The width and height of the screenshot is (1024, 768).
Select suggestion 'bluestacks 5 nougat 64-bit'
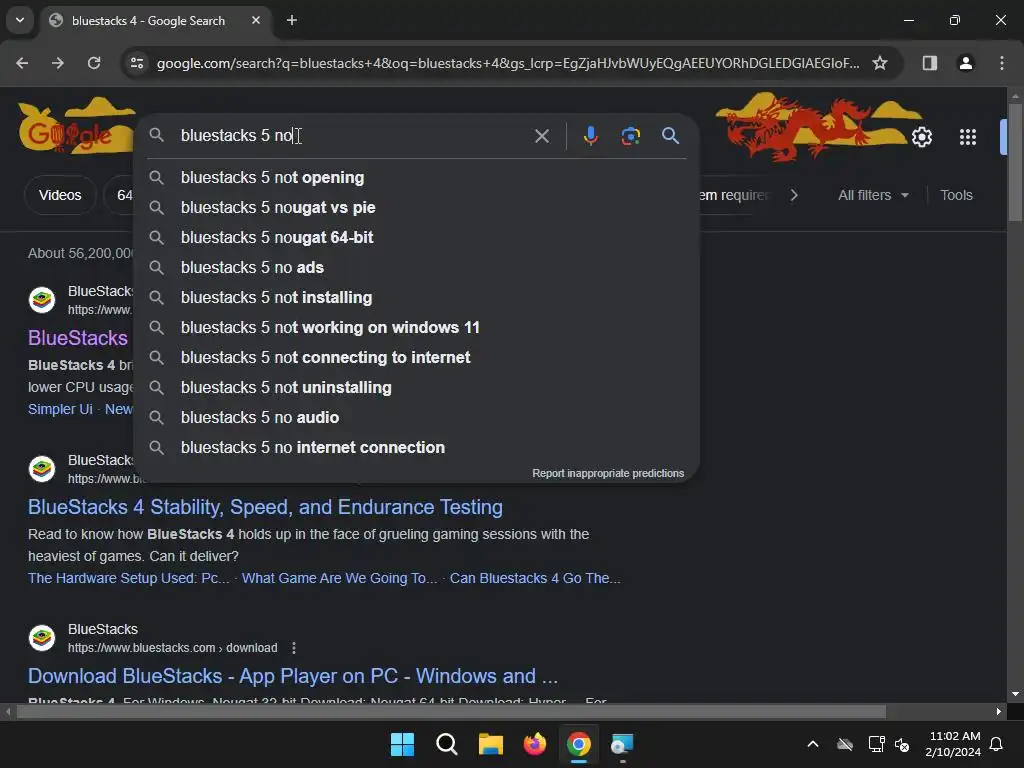coord(417,238)
